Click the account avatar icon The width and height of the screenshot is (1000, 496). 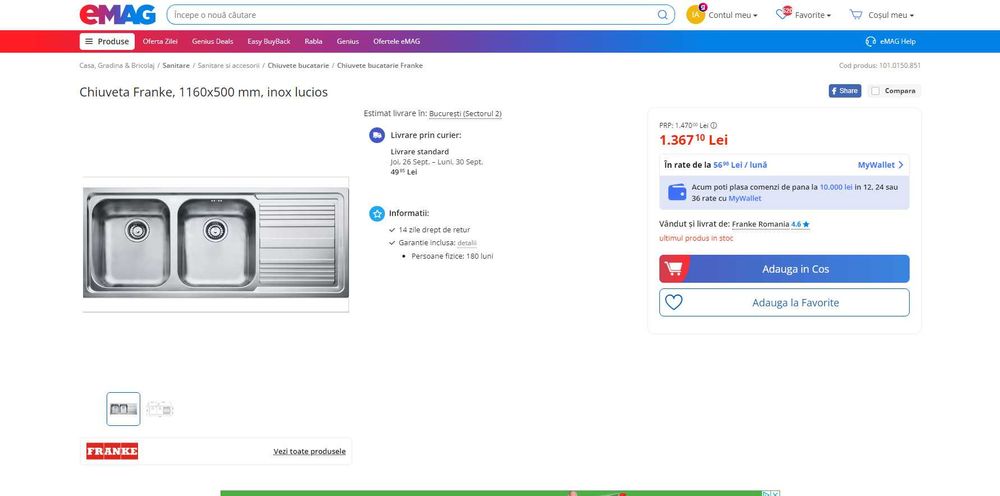695,15
